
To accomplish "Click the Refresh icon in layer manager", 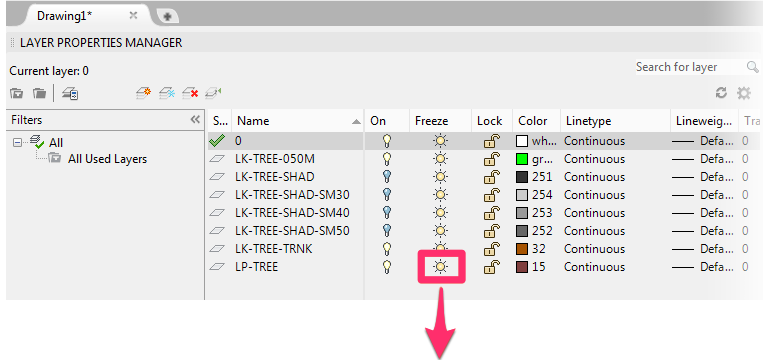I will [721, 93].
